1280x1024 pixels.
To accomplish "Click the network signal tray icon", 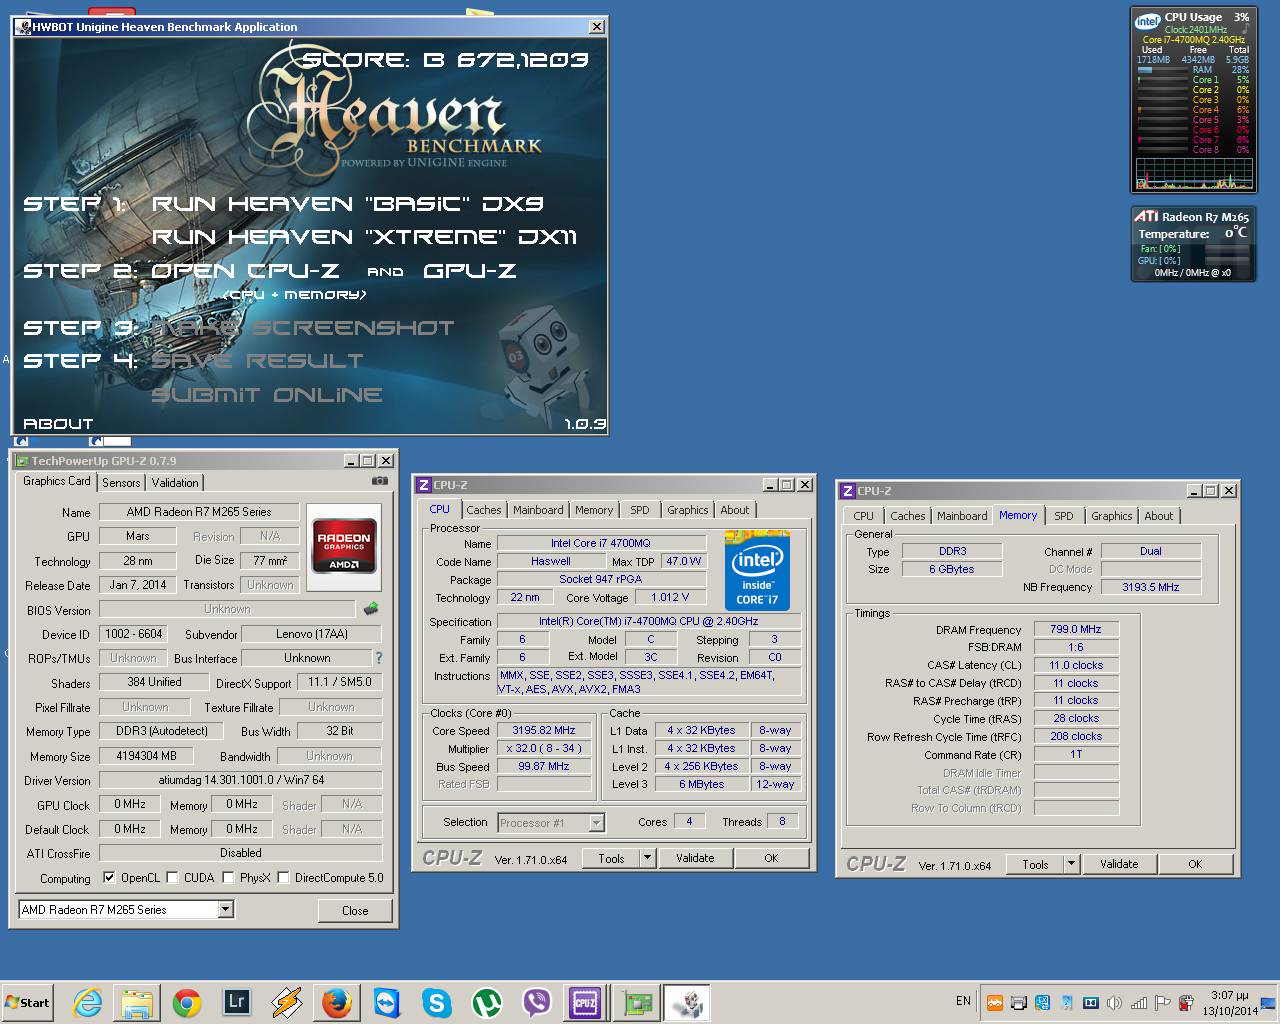I will pos(1138,1002).
